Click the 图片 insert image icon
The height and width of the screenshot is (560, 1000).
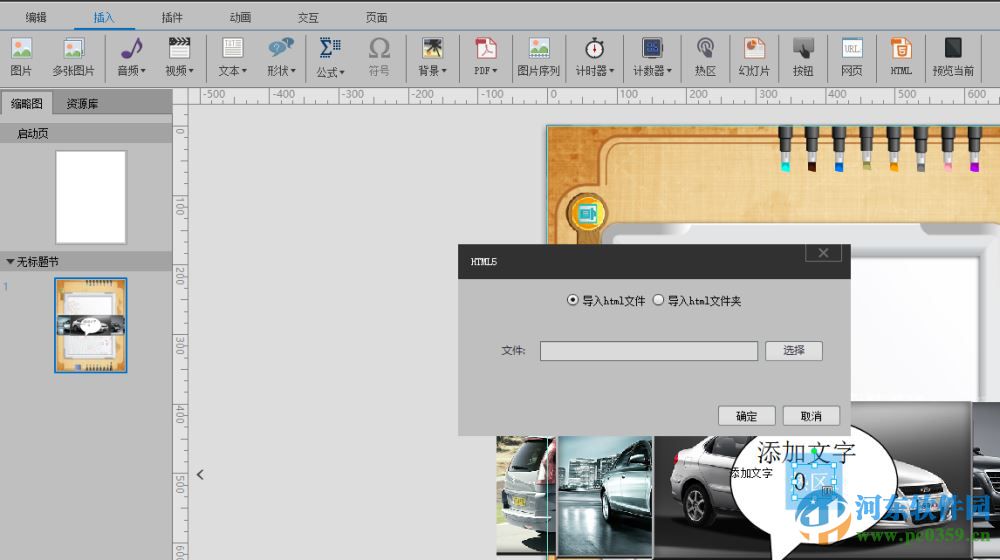click(x=21, y=56)
